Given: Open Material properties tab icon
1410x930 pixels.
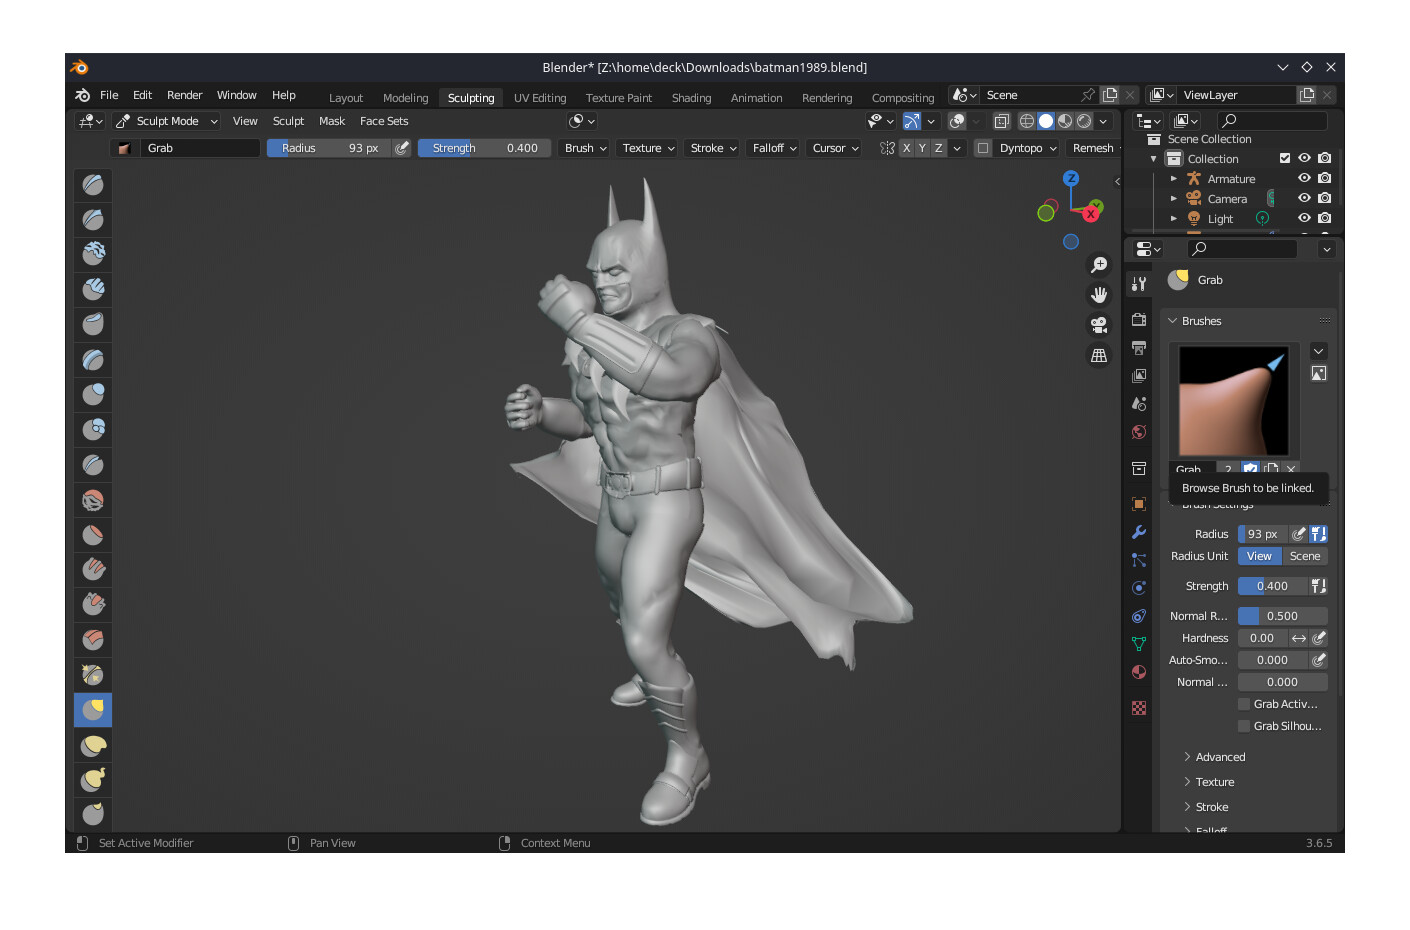Looking at the screenshot, I should pyautogui.click(x=1139, y=672).
